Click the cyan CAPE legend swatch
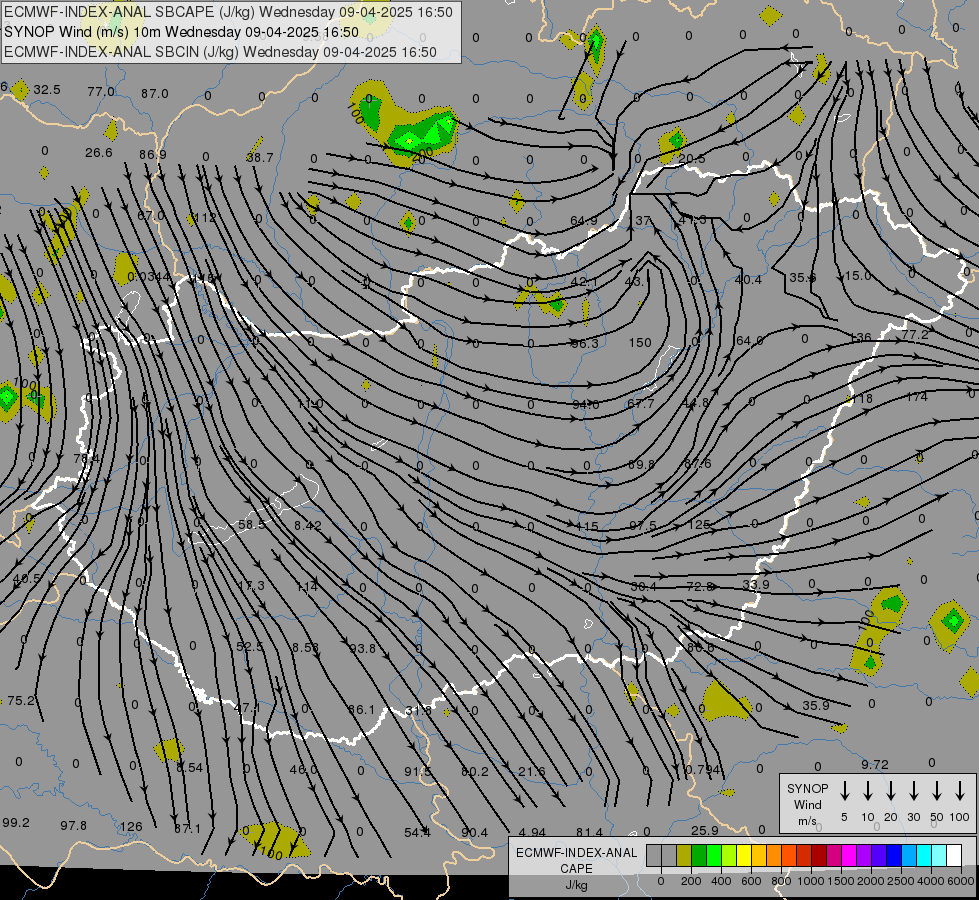The image size is (979, 900). coord(923,855)
